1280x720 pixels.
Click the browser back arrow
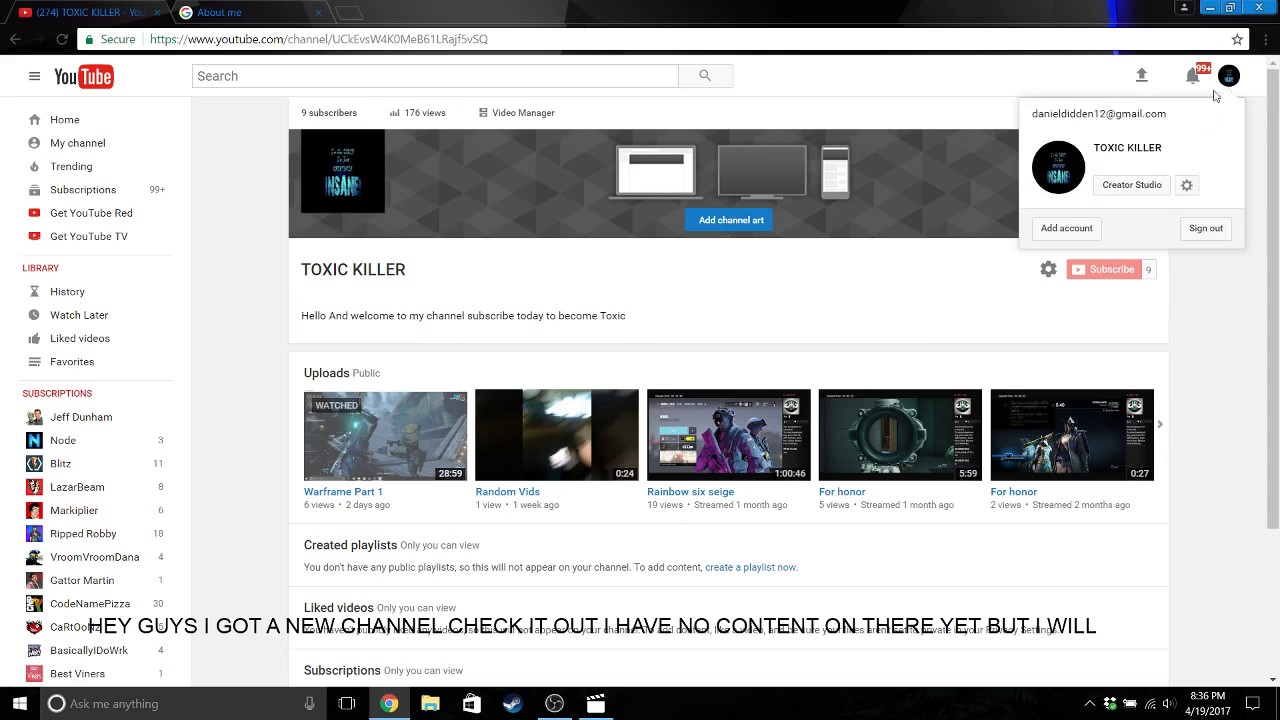point(15,39)
